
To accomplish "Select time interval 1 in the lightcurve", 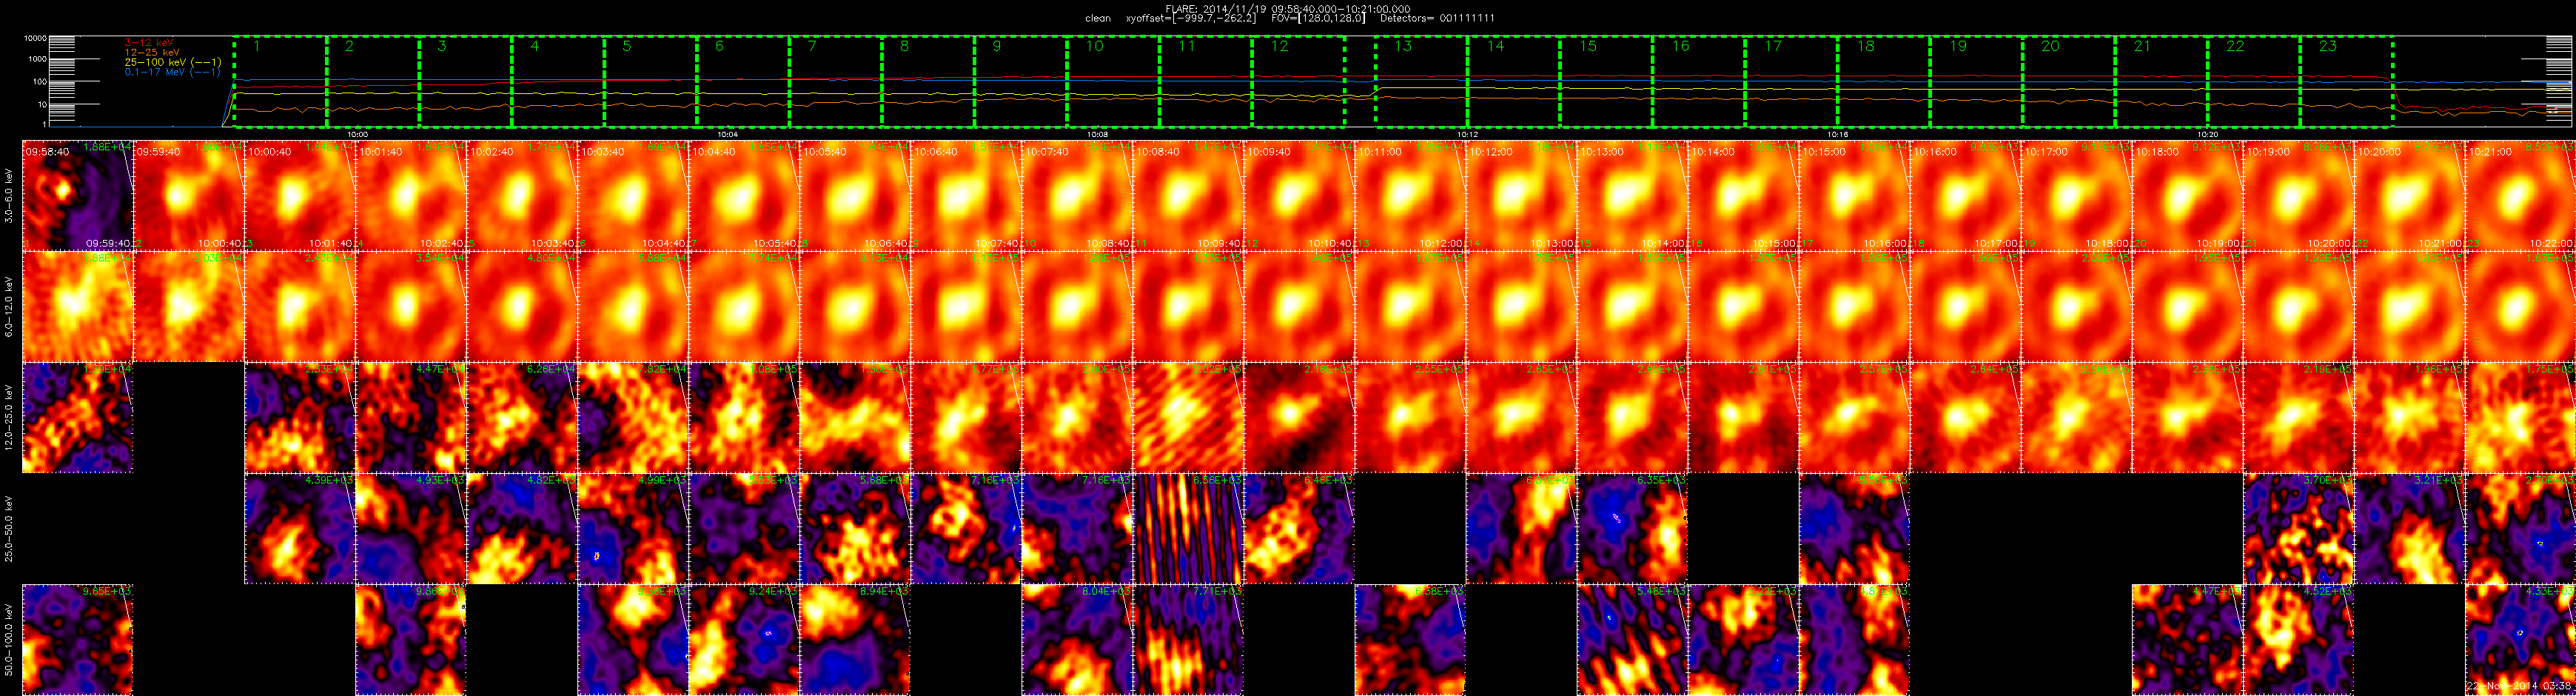I will (280, 82).
